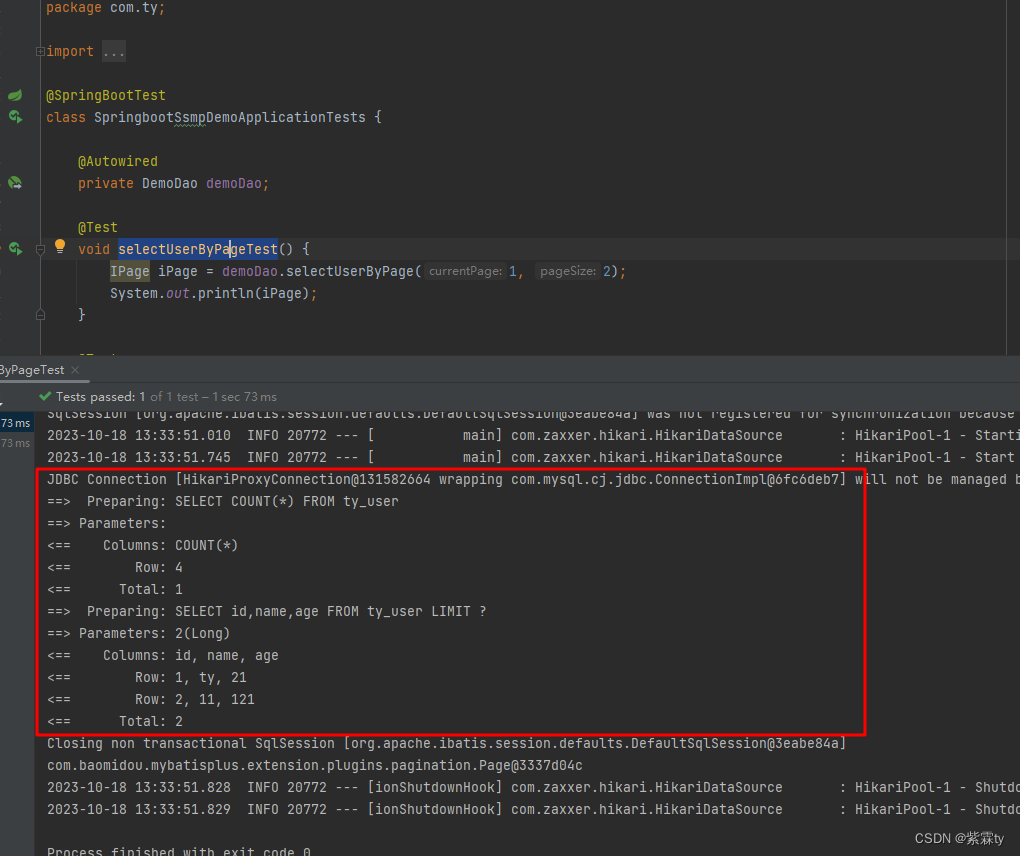Click 'Tests passed: 1' status text
1020x856 pixels.
tap(100, 397)
